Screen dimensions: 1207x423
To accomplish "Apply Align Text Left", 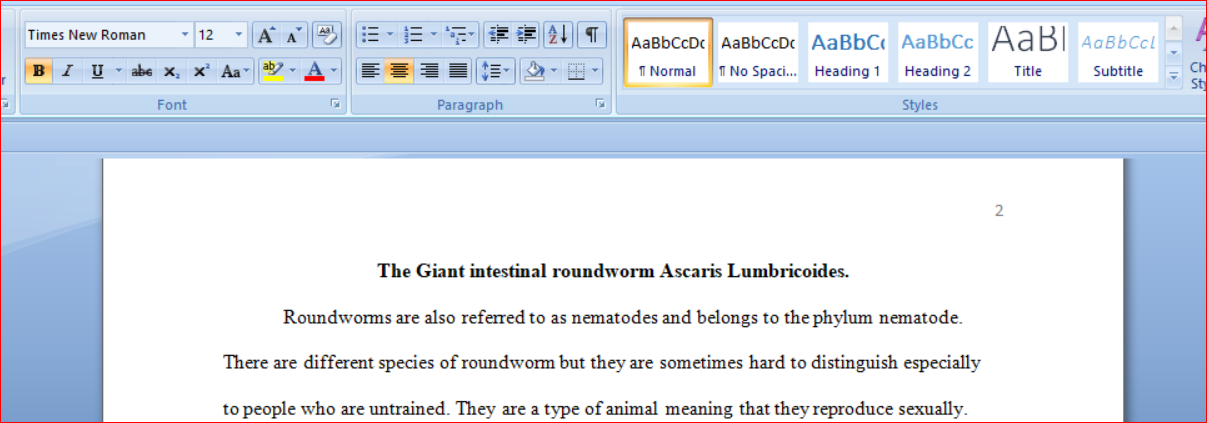I will 370,71.
